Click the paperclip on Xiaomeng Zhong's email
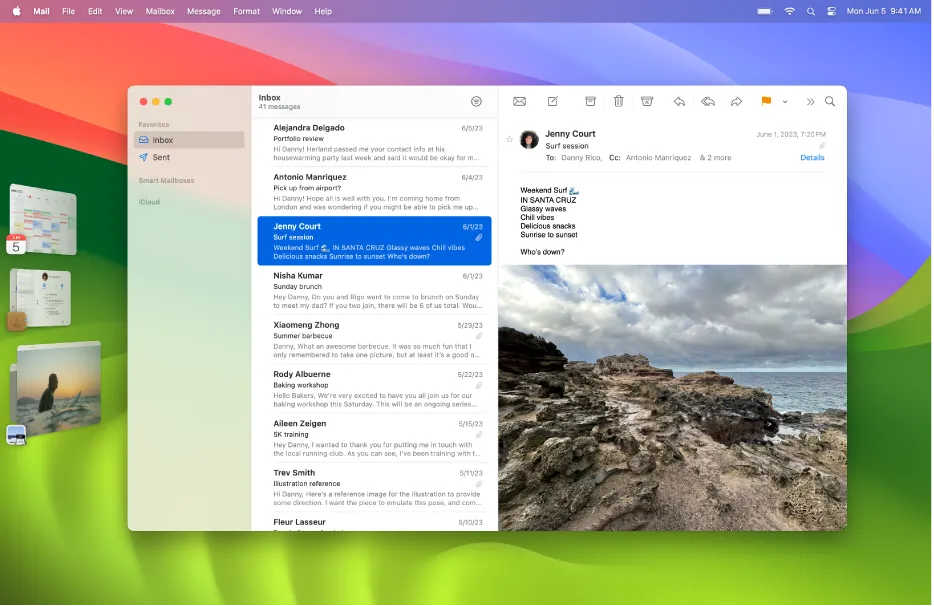Viewport: 934px width, 606px height. [480, 337]
